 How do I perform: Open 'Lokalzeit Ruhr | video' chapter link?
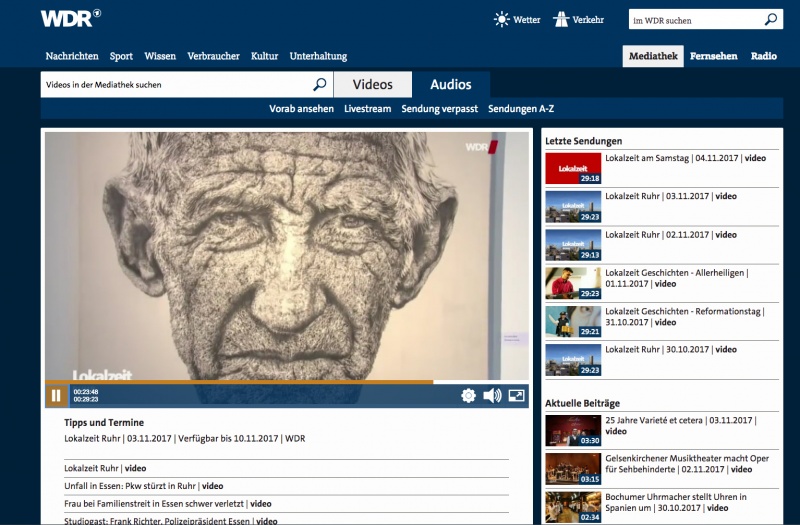tap(105, 468)
